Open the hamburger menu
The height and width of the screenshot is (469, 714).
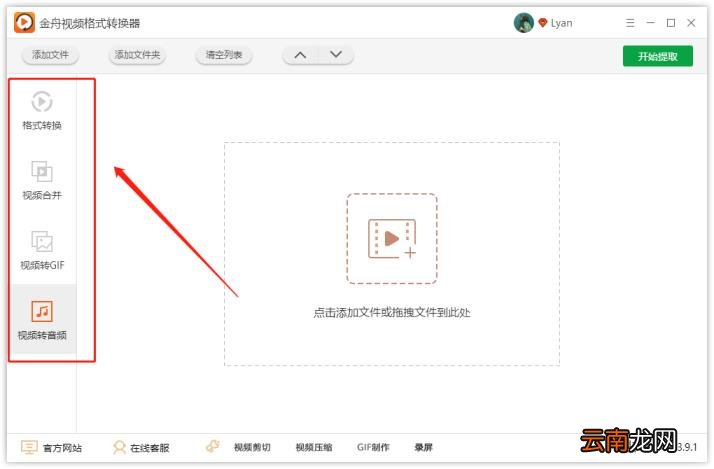pyautogui.click(x=630, y=23)
